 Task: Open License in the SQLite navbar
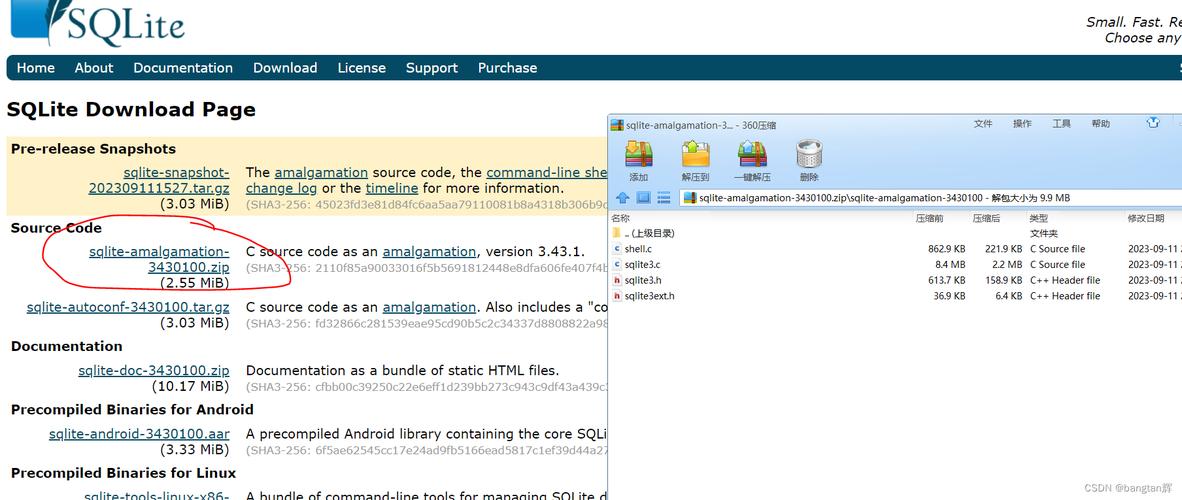[x=362, y=68]
